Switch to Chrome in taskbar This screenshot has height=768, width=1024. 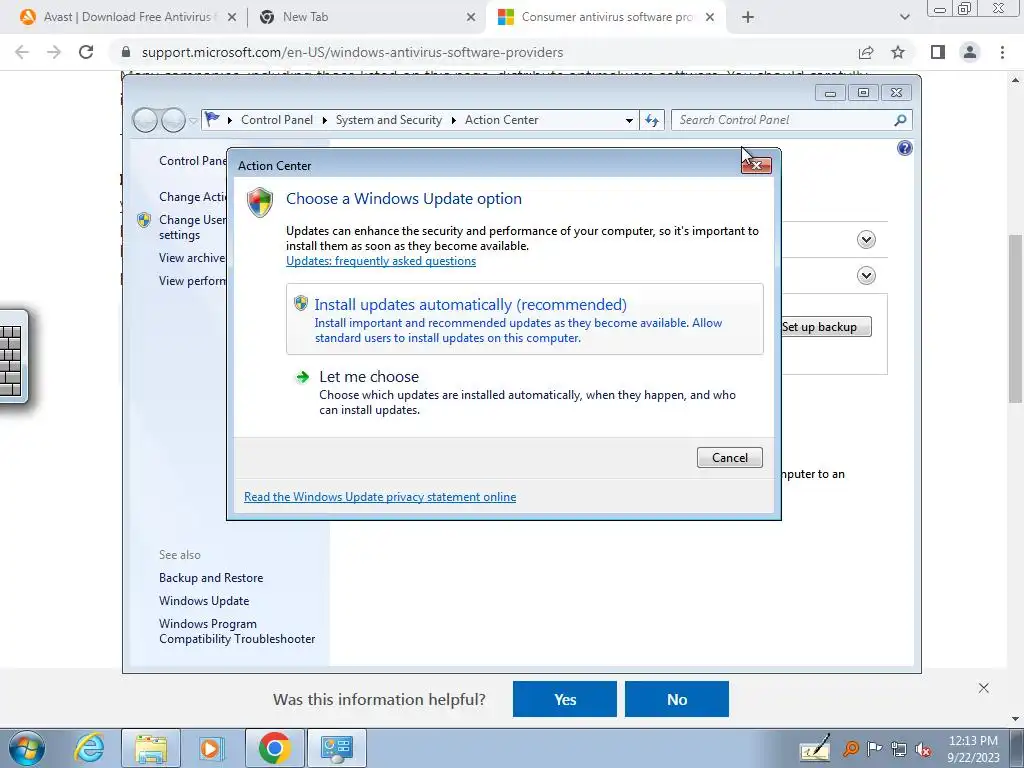click(274, 748)
